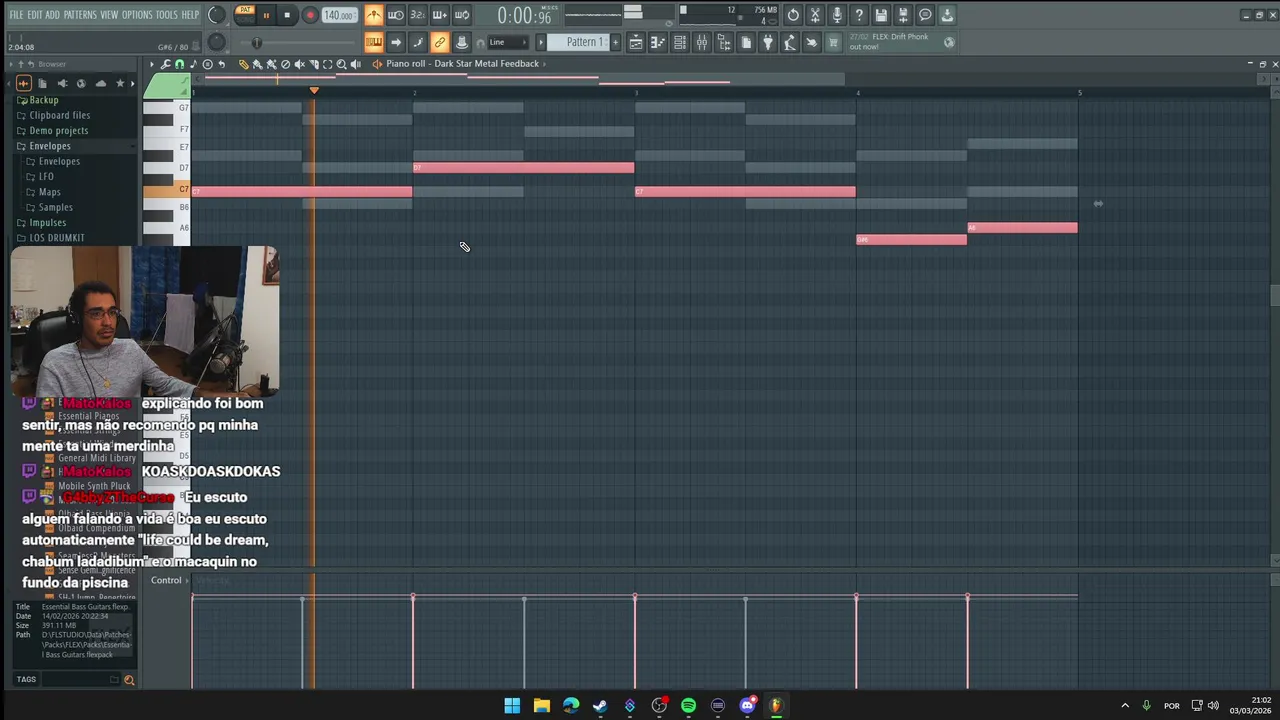Open the Pattern 1 selector
1280x720 pixels.
[x=578, y=42]
